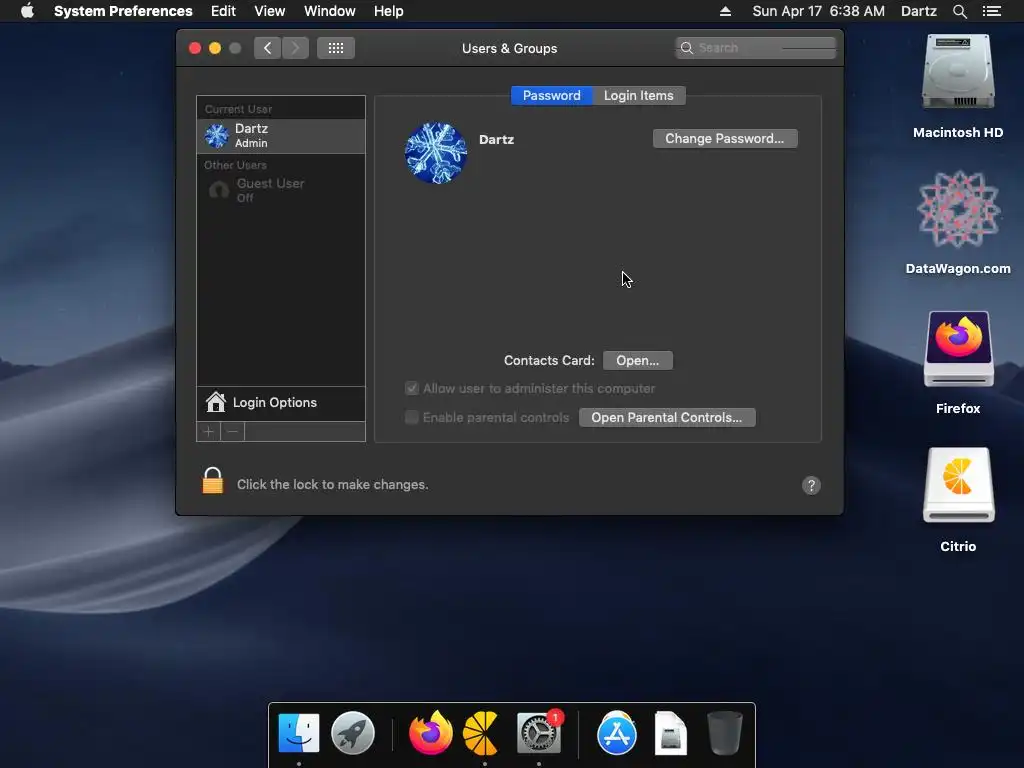1024x768 pixels.
Task: Click Dartz snowflake profile picture
Action: click(x=436, y=153)
